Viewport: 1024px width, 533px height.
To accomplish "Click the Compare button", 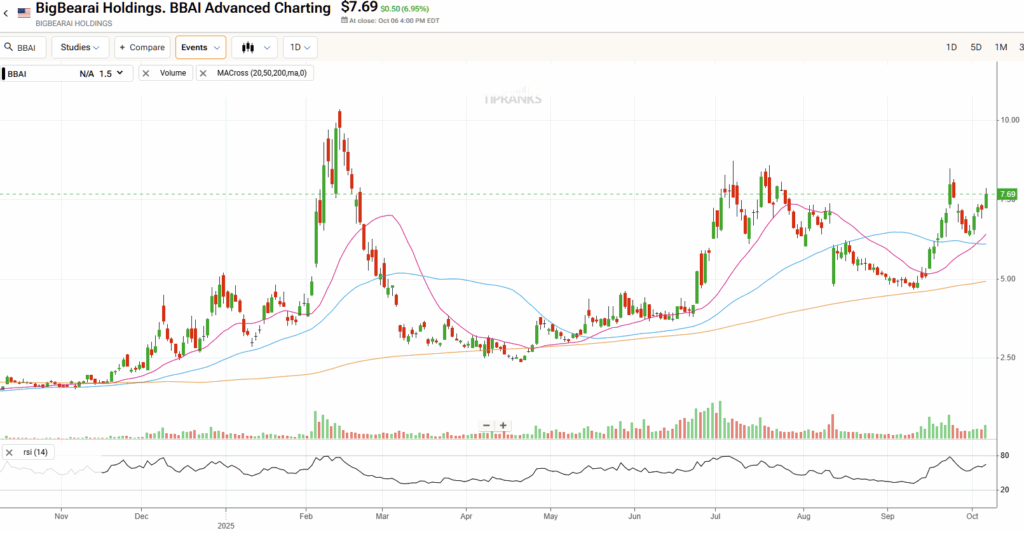I will pyautogui.click(x=140, y=47).
